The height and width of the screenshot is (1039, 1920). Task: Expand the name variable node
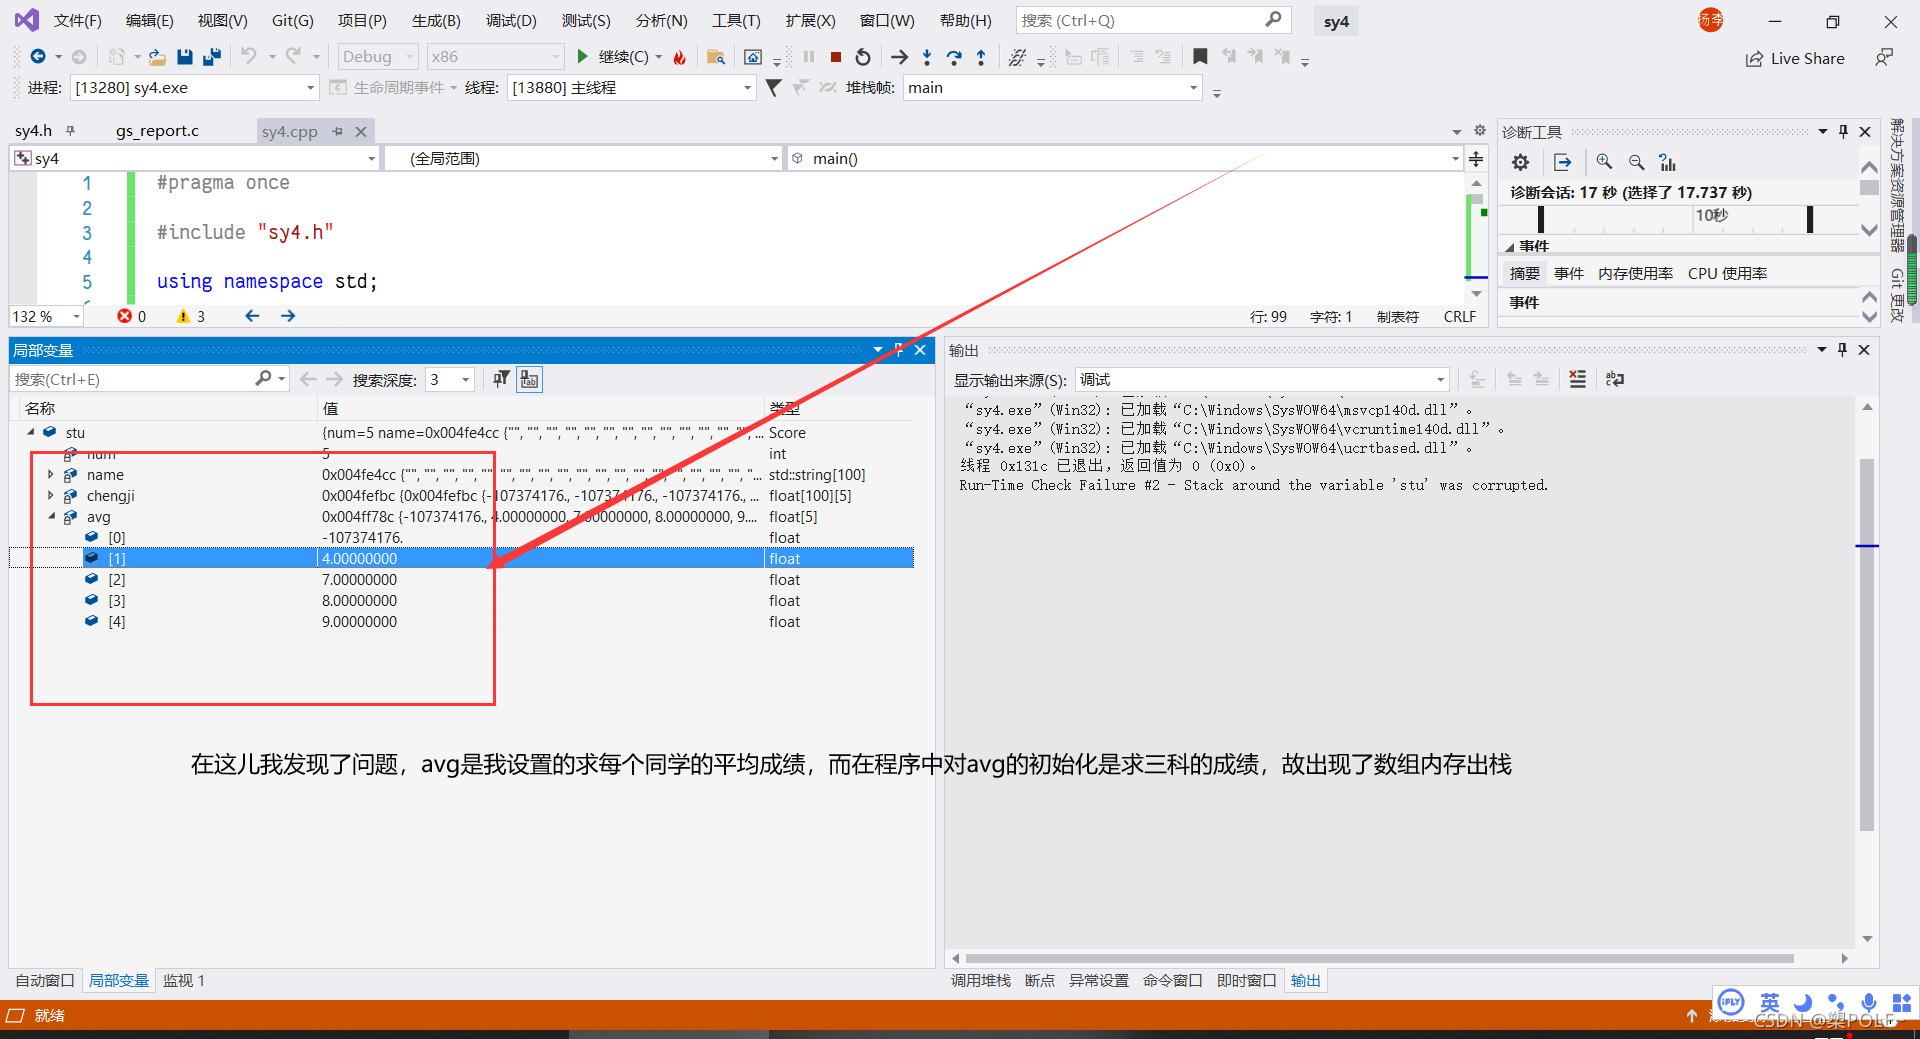(x=51, y=474)
